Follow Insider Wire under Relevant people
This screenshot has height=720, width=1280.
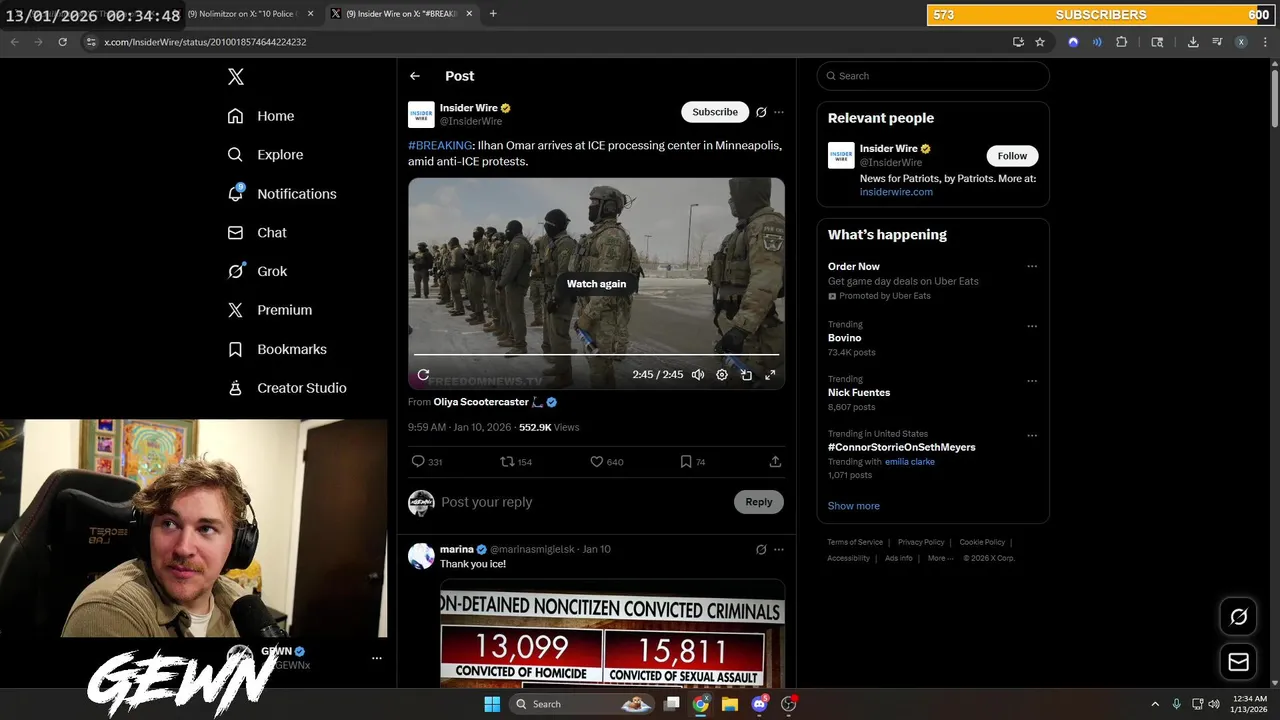(1012, 156)
